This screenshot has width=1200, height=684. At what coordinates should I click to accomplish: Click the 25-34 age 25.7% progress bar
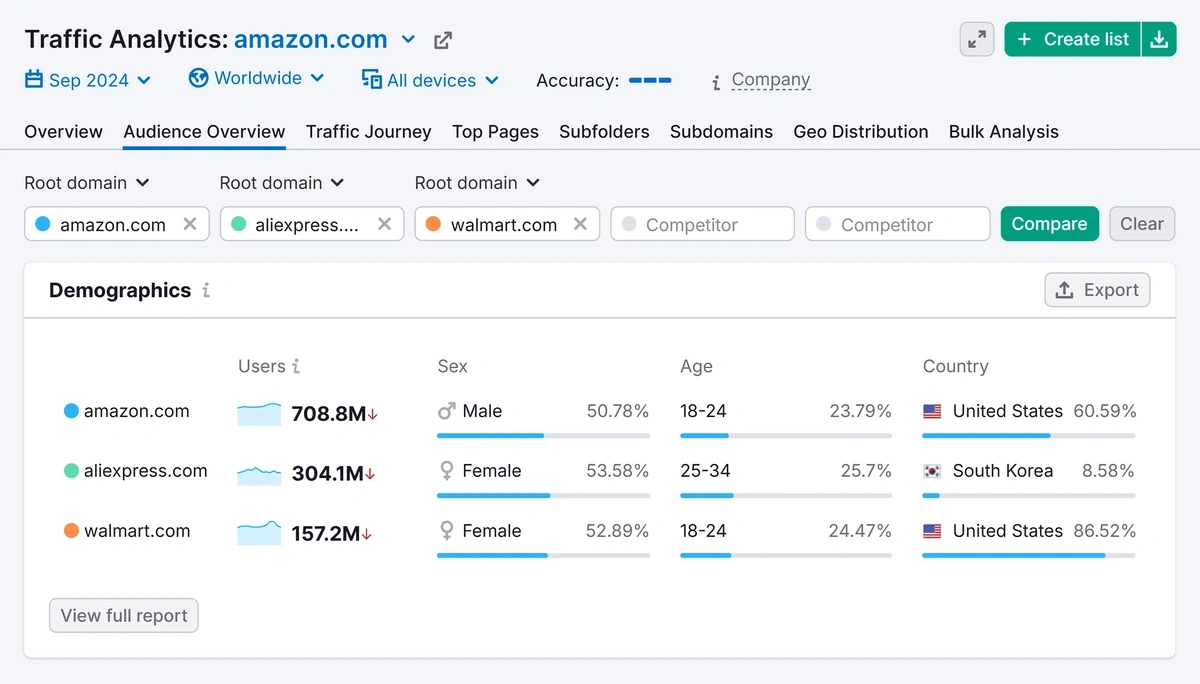(x=786, y=496)
